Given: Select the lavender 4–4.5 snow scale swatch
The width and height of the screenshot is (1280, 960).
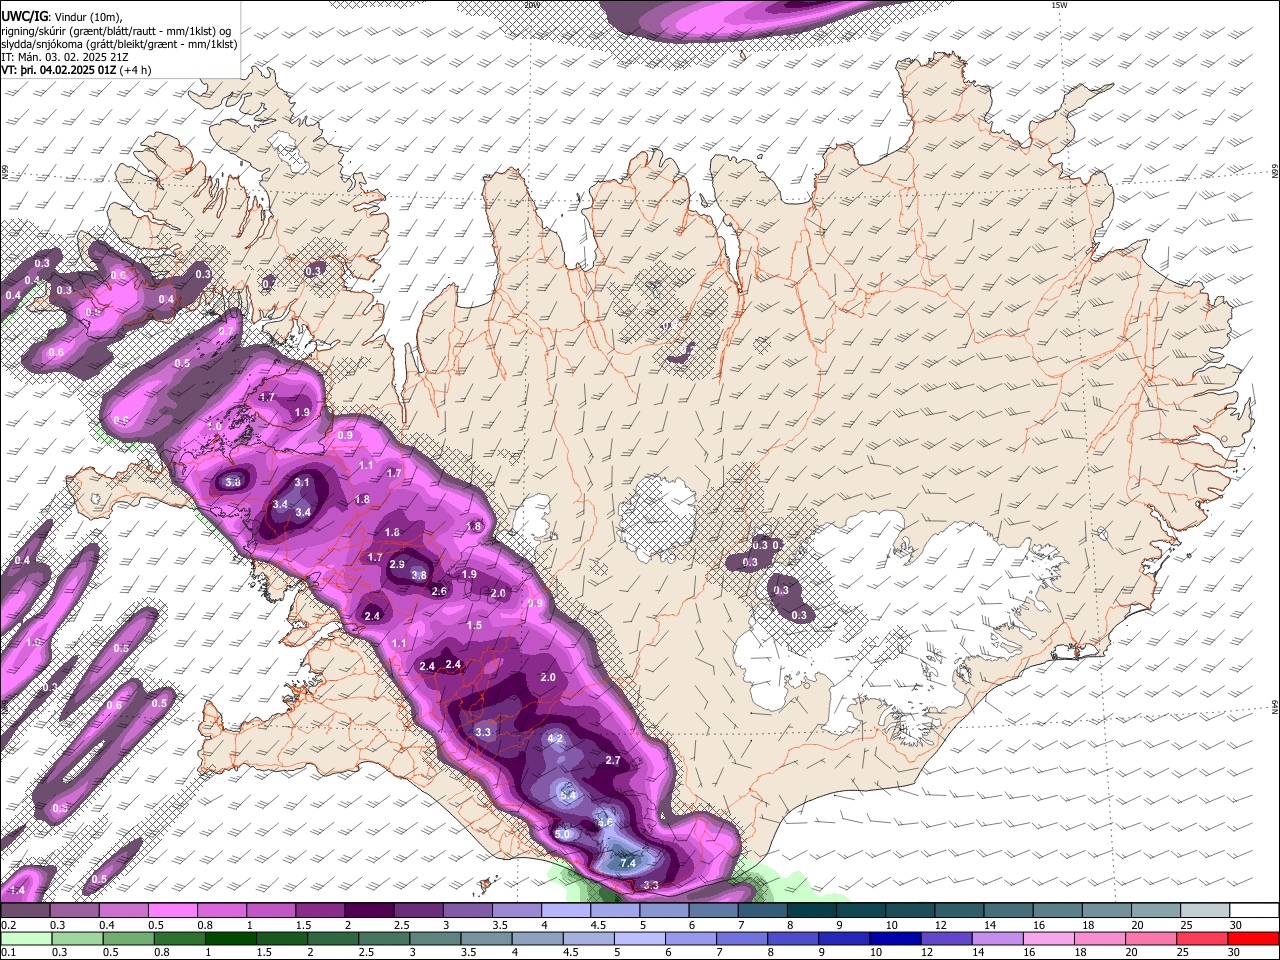Looking at the screenshot, I should [565, 910].
